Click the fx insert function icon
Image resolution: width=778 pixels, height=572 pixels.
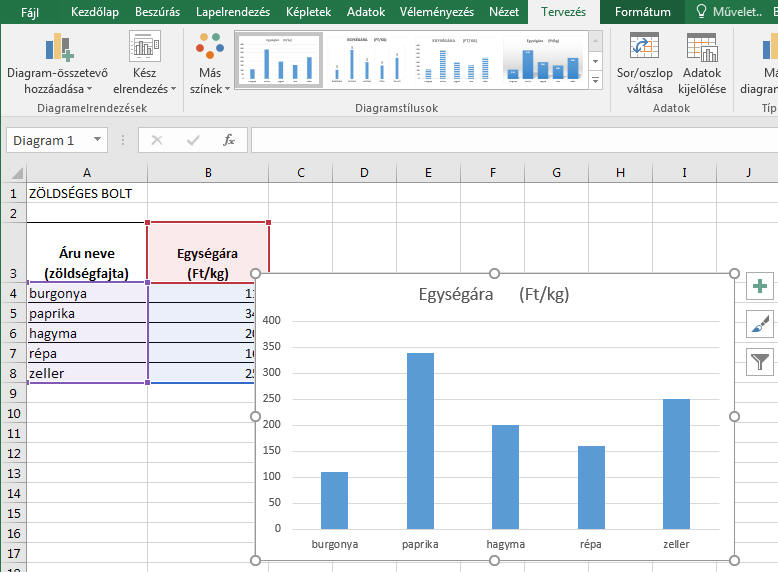[x=229, y=140]
